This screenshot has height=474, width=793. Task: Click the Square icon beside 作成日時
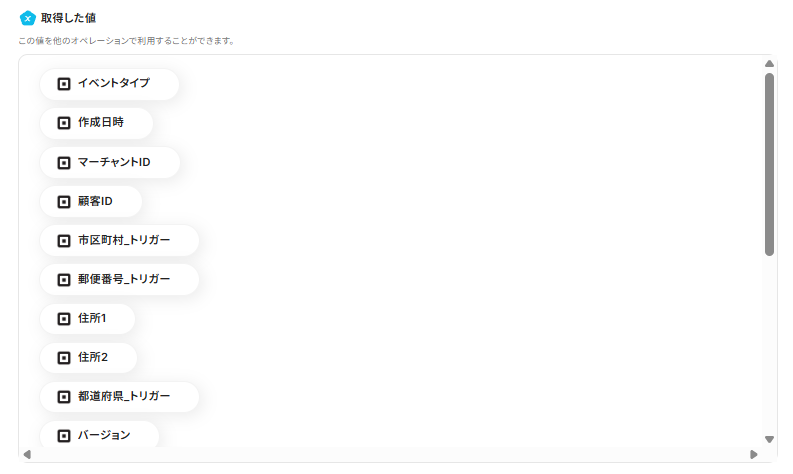[x=64, y=123]
